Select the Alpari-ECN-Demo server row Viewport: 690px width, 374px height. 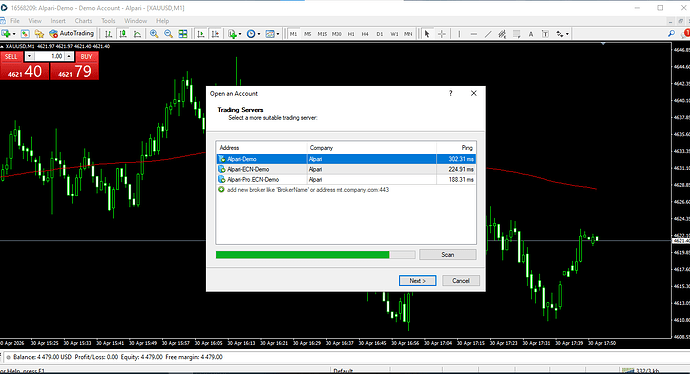point(346,169)
